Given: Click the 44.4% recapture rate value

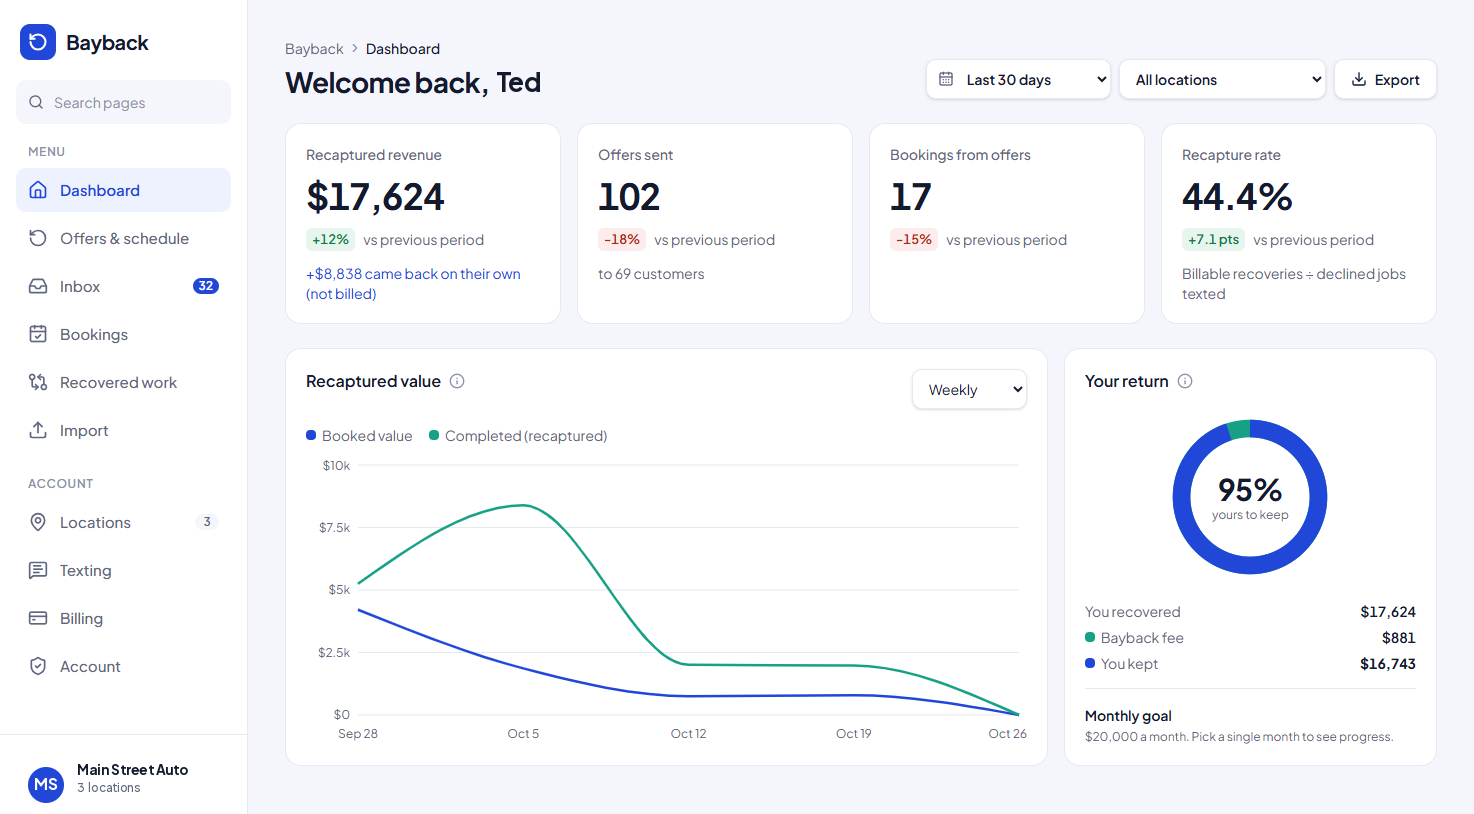Looking at the screenshot, I should (x=1237, y=197).
